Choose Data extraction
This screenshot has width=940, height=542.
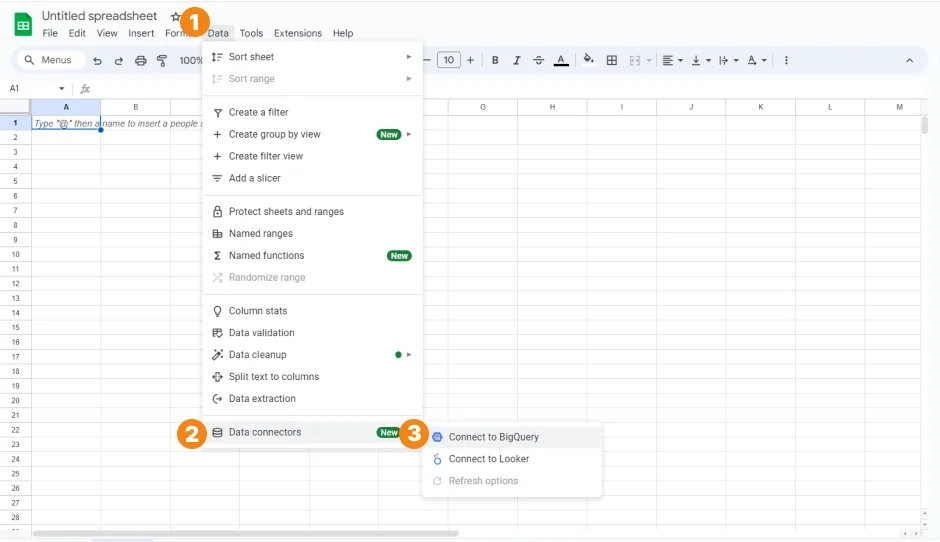[x=312, y=399]
